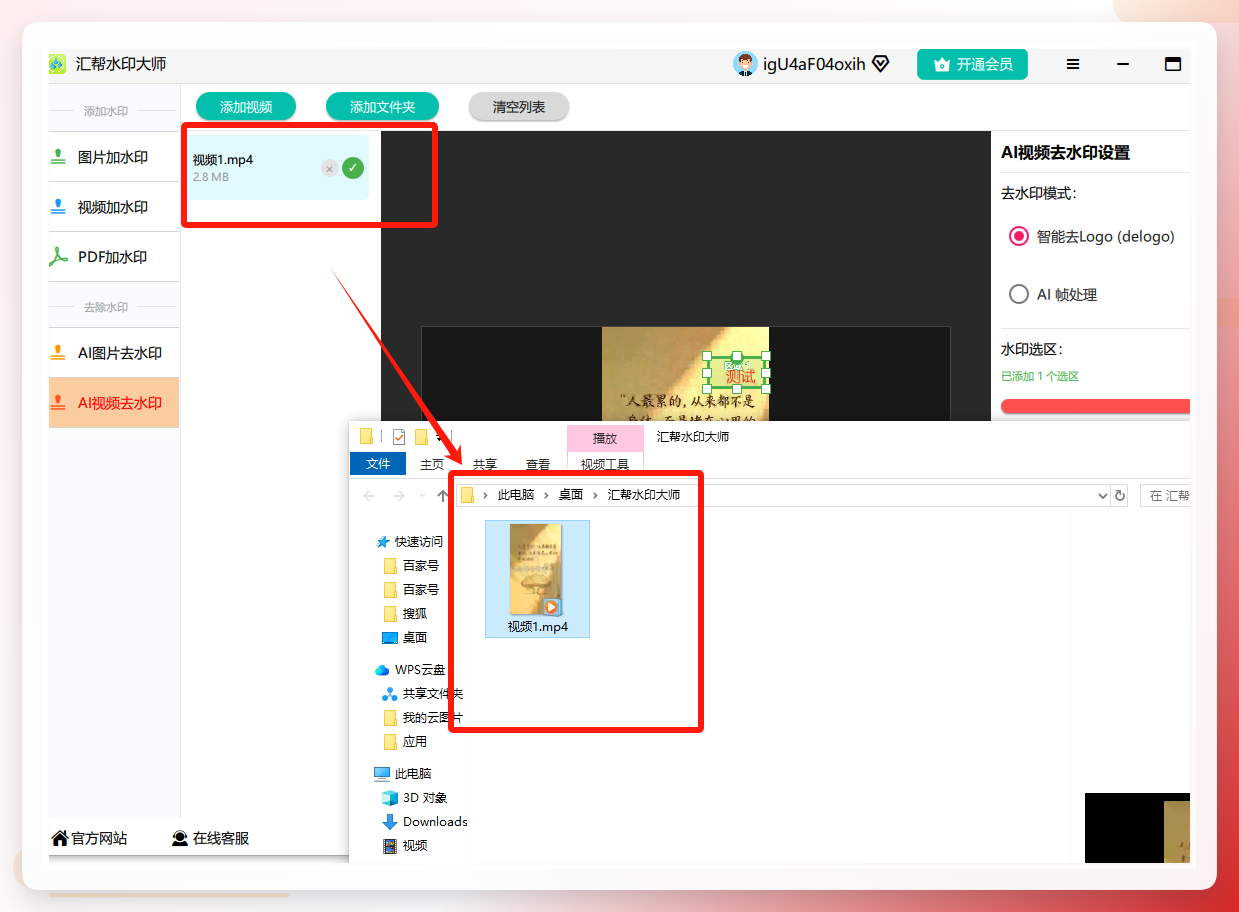
Task: Click the 清空列表 button
Action: pos(519,107)
